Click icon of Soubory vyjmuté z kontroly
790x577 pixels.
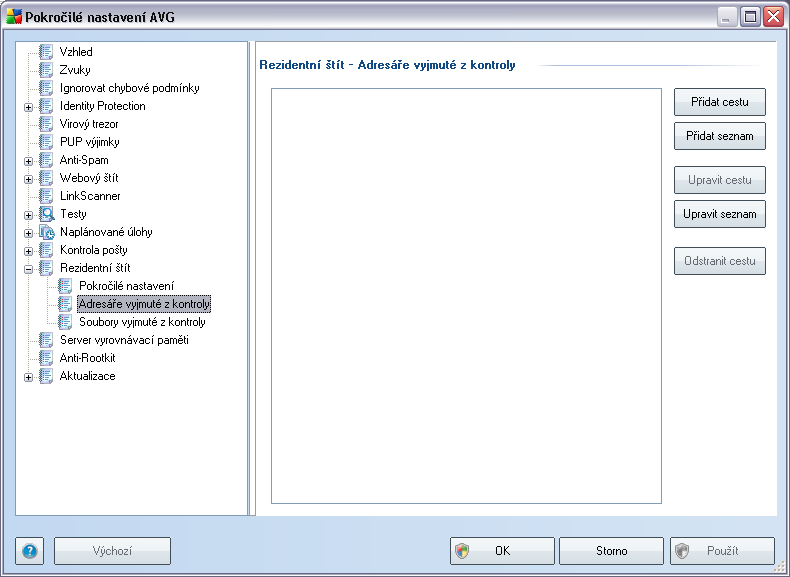[65, 322]
